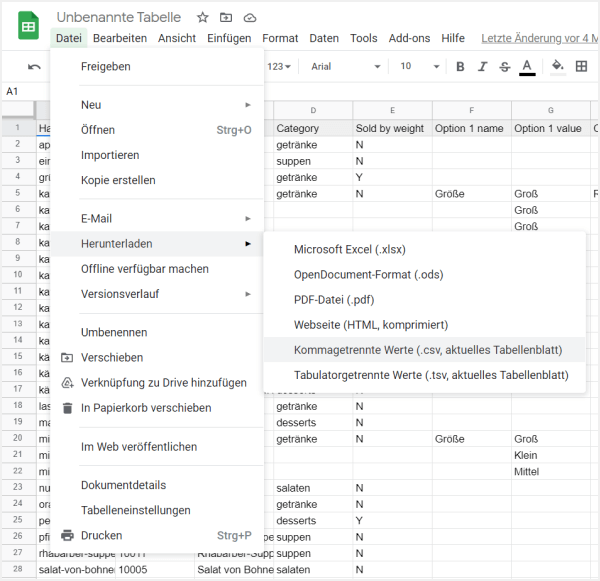Open the borders tool
The width and height of the screenshot is (600, 581).
(582, 66)
